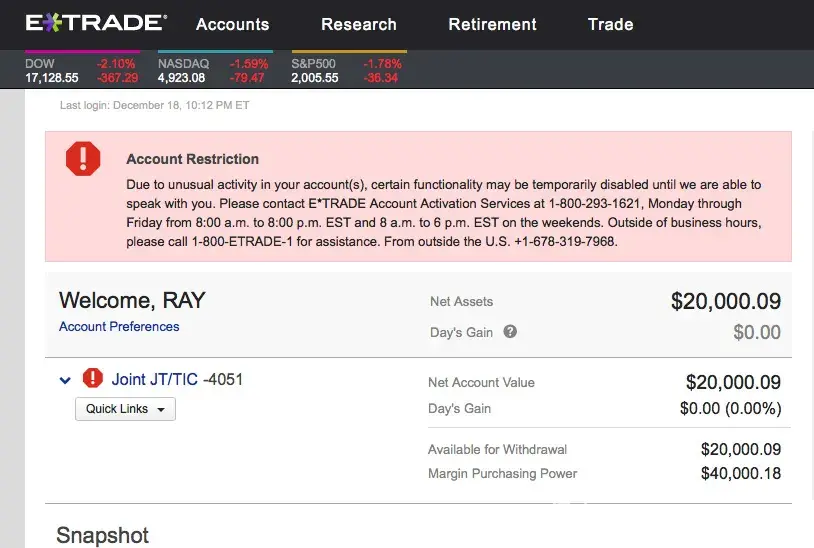The image size is (814, 548).
Task: Open the Quick Links dropdown
Action: click(125, 409)
